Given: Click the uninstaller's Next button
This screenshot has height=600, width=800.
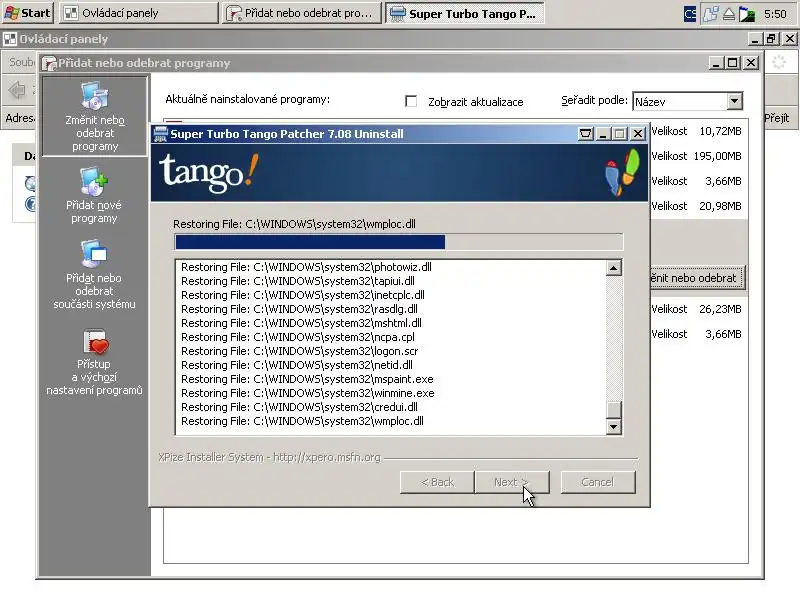Looking at the screenshot, I should click(x=512, y=482).
